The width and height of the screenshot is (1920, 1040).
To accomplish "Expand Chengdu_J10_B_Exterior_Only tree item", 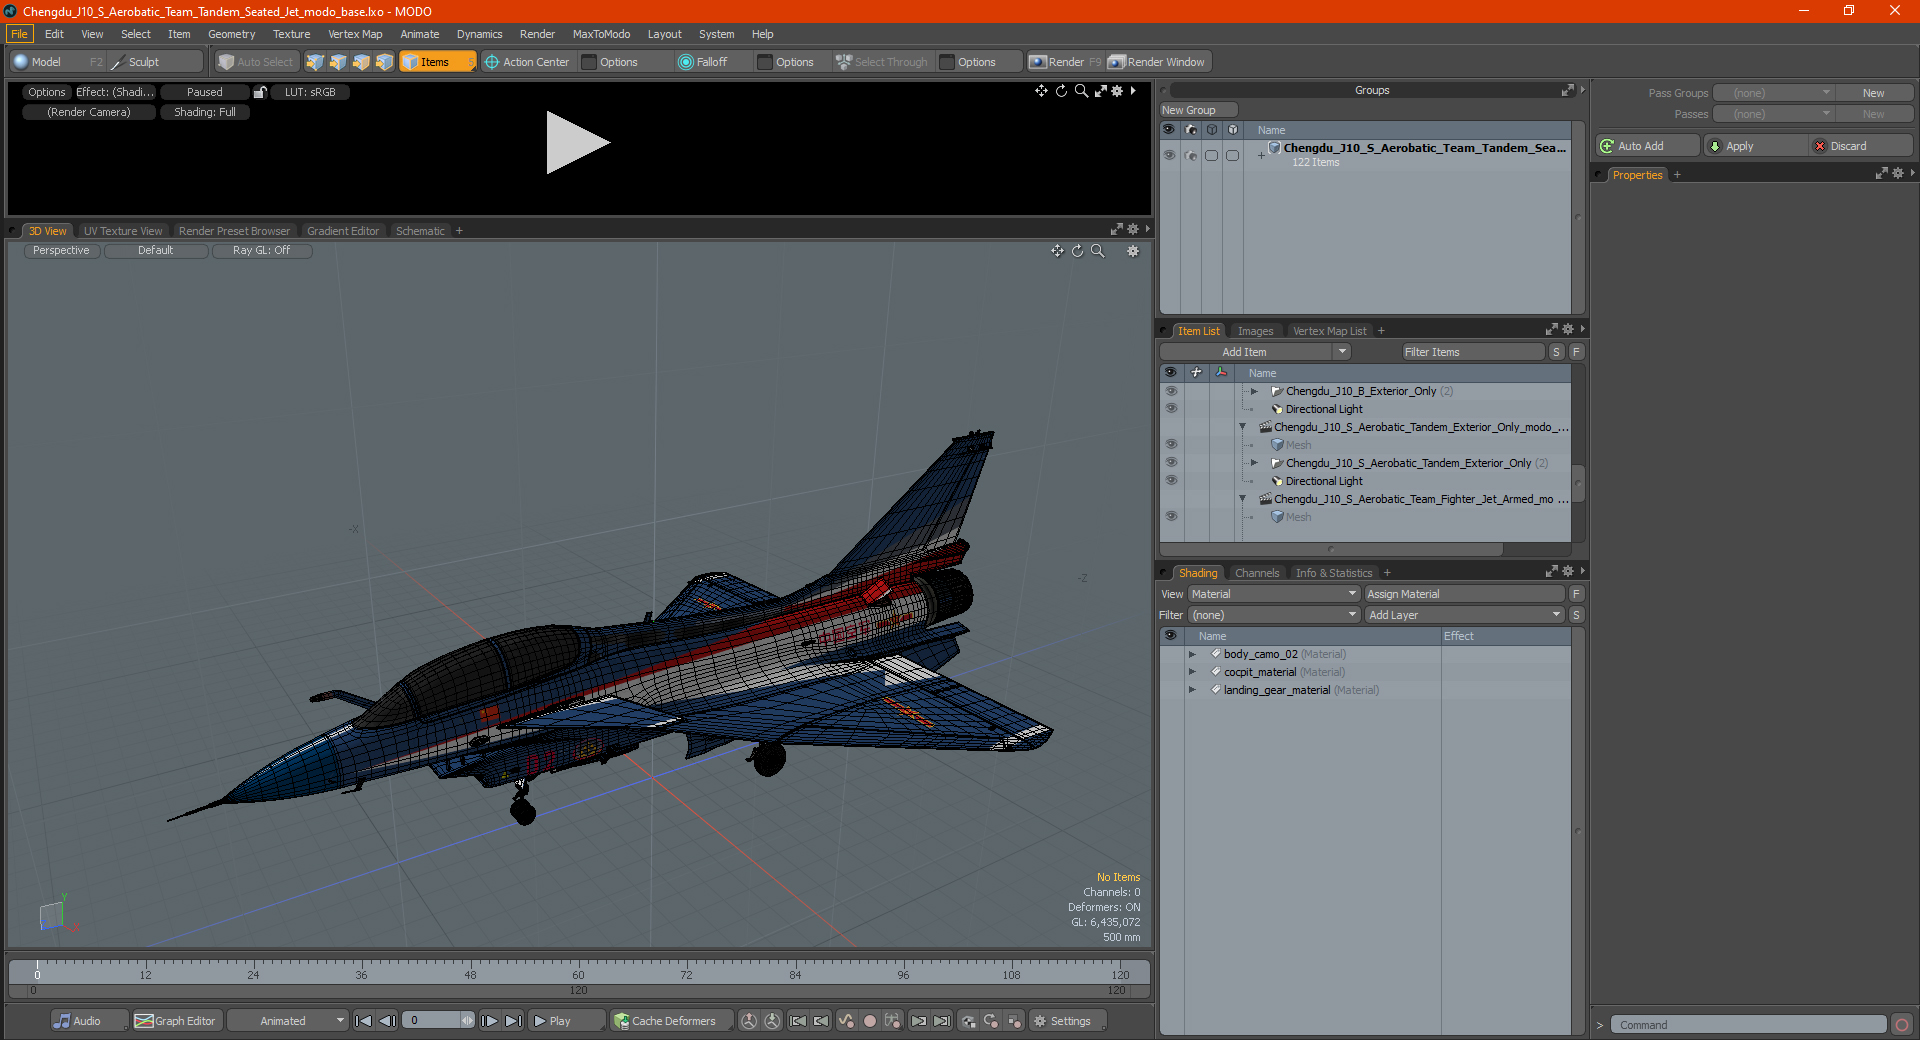I will click(x=1254, y=391).
